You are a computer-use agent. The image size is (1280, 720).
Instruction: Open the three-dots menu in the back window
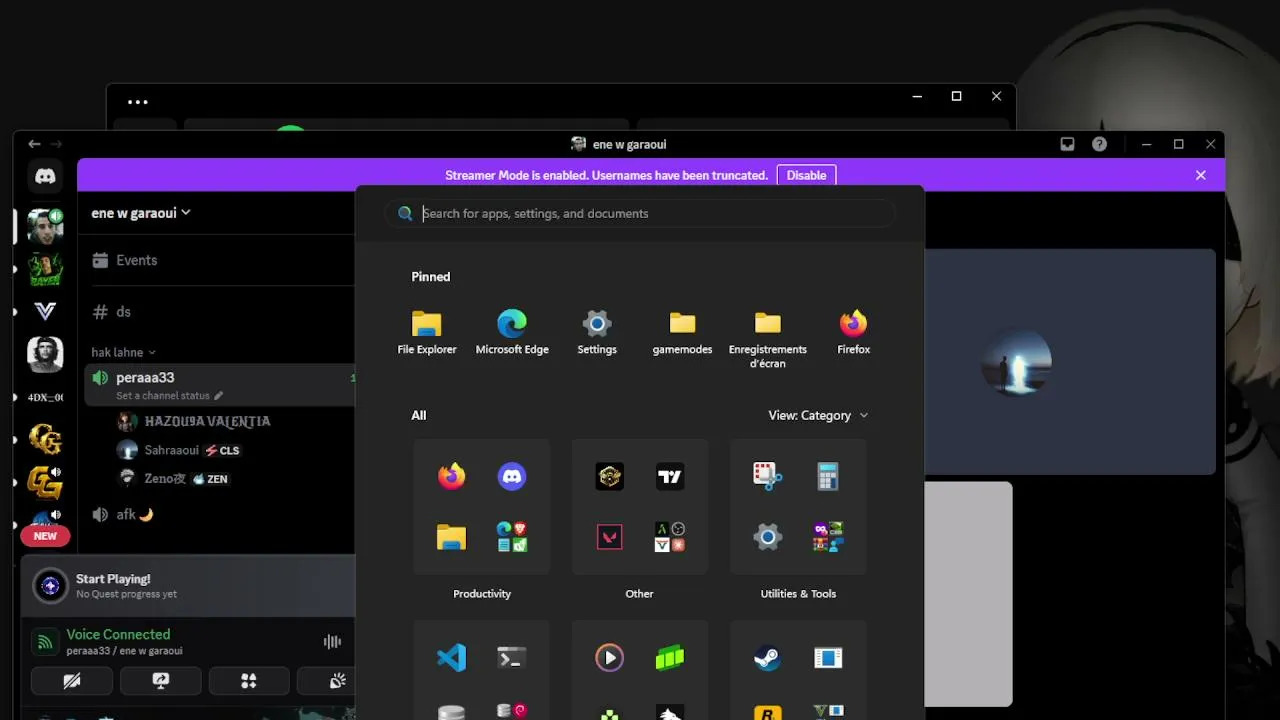coord(138,102)
